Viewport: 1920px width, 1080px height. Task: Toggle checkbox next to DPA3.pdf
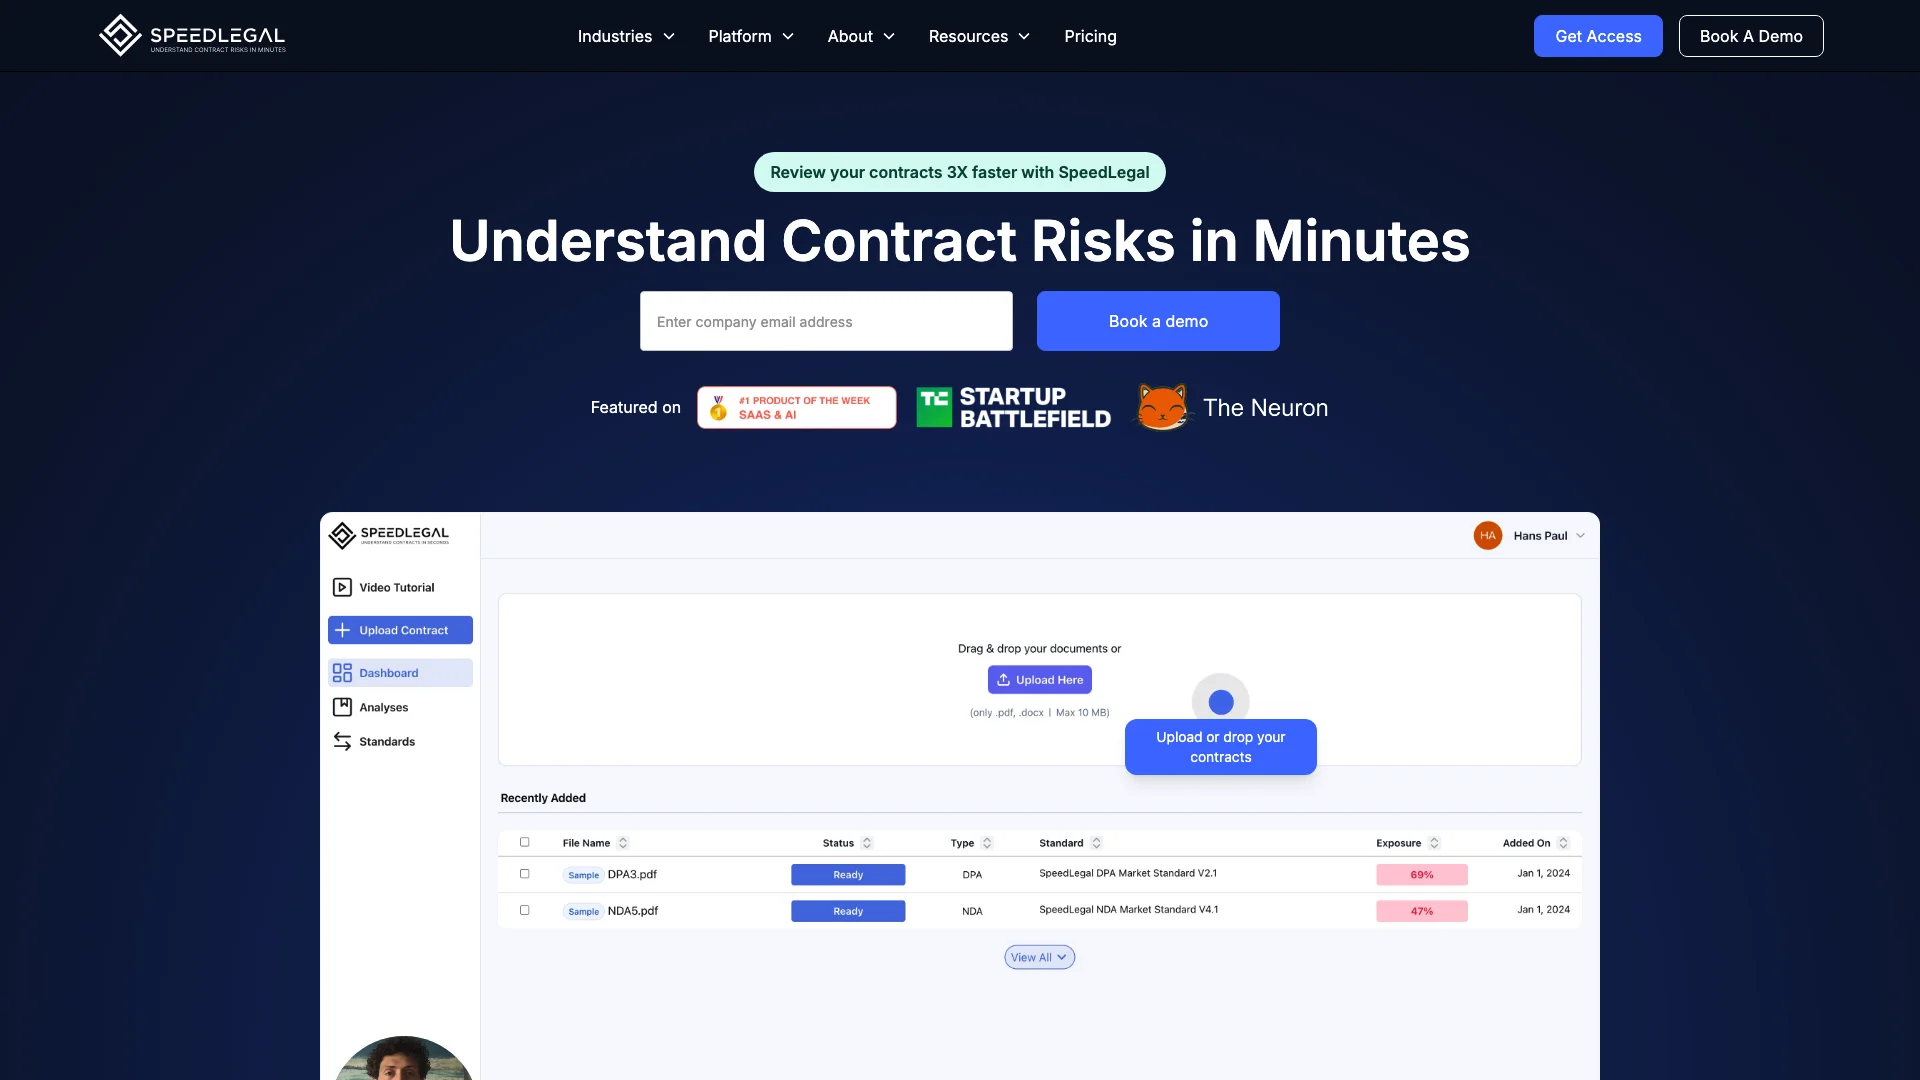pyautogui.click(x=524, y=873)
